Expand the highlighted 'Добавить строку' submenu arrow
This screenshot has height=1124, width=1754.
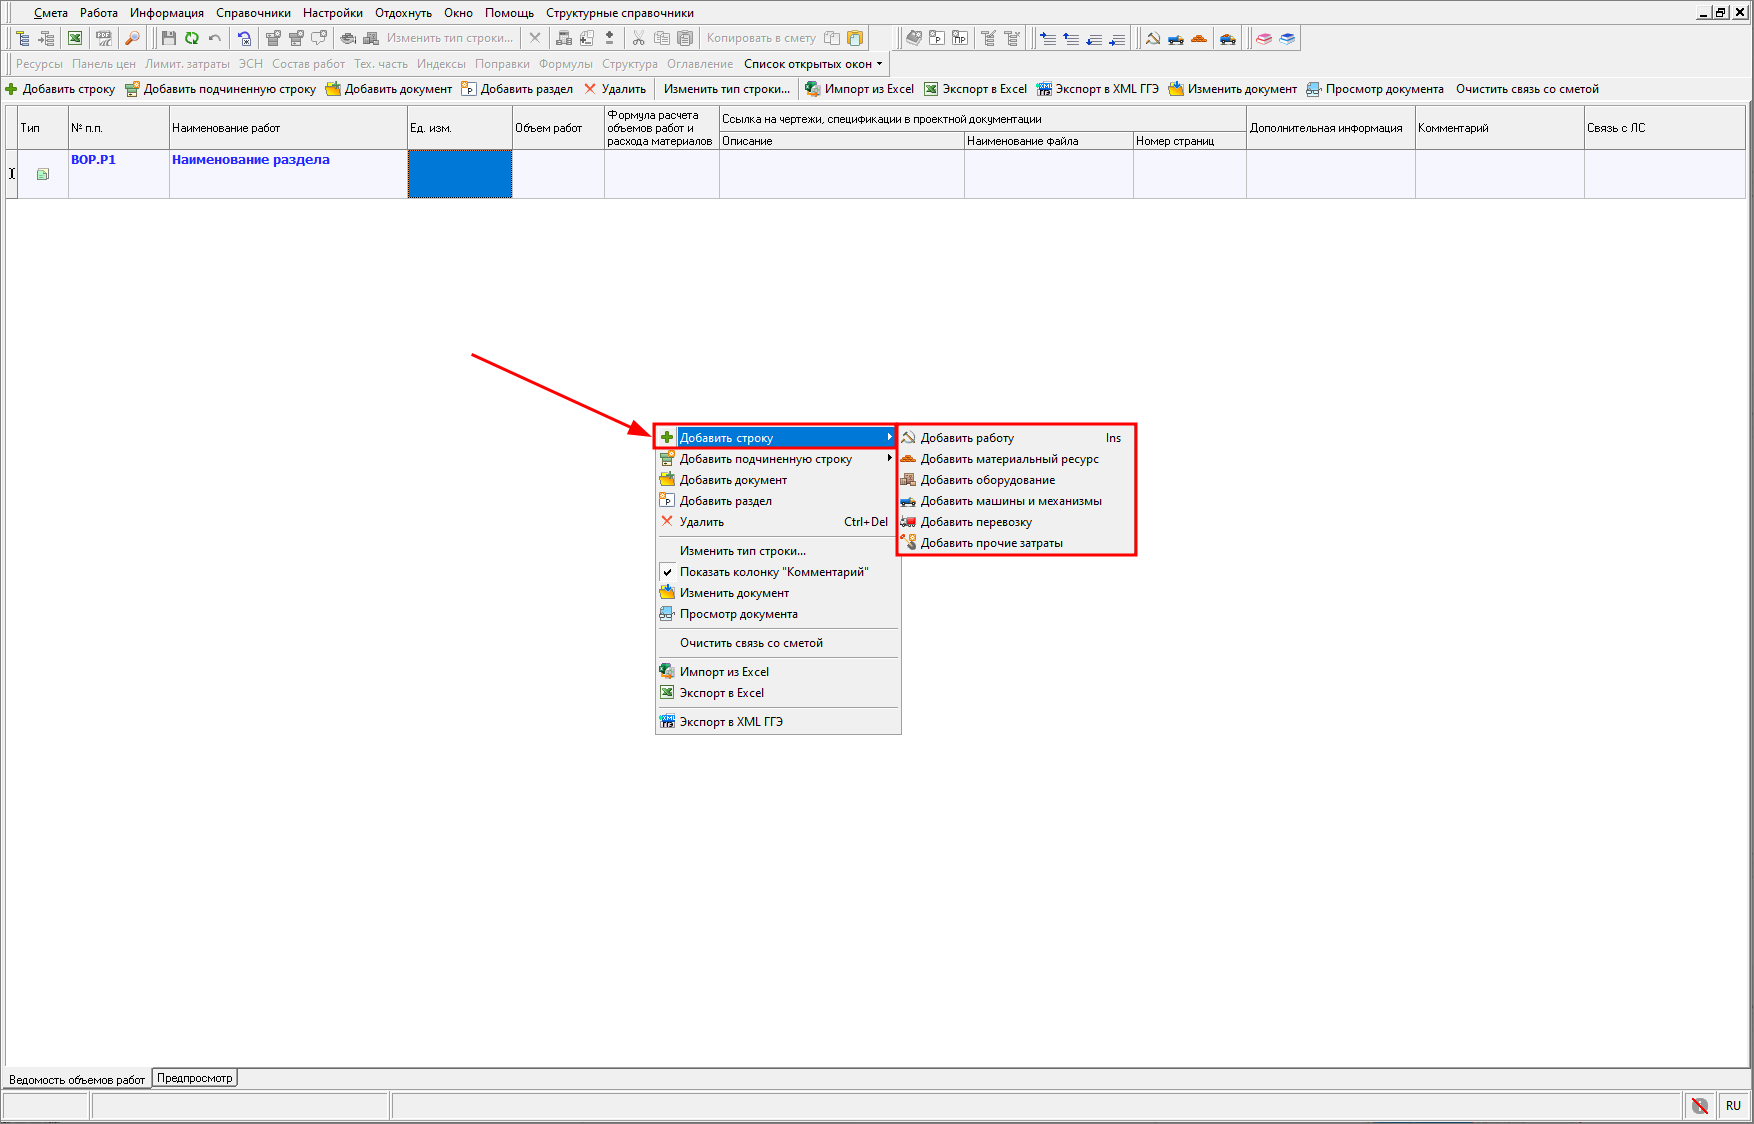click(889, 437)
